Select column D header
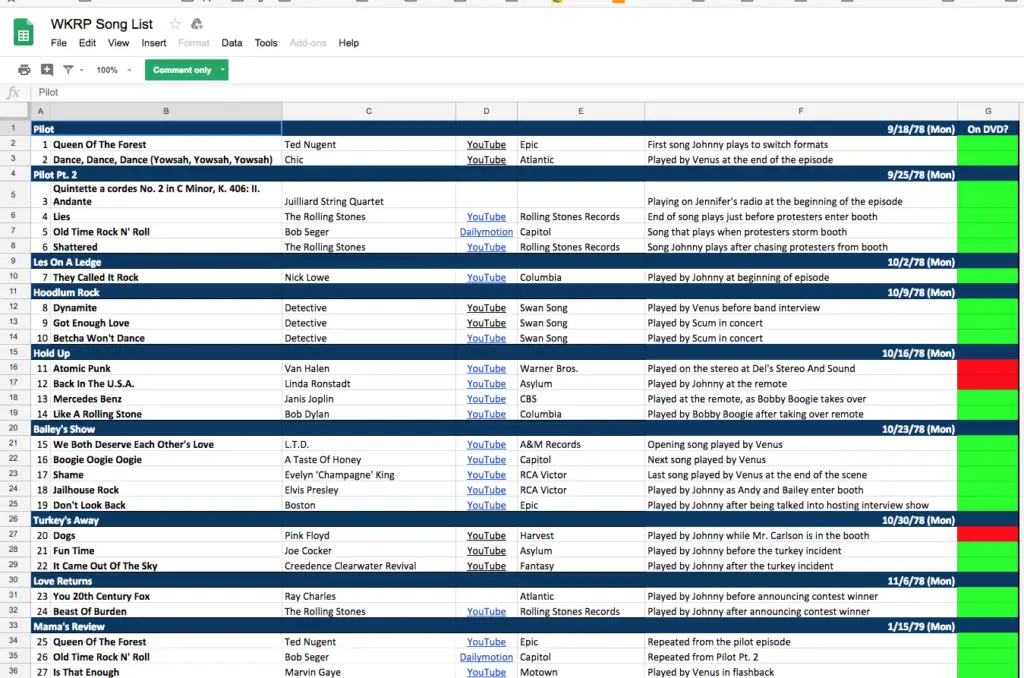Image resolution: width=1024 pixels, height=678 pixels. pyautogui.click(x=487, y=111)
